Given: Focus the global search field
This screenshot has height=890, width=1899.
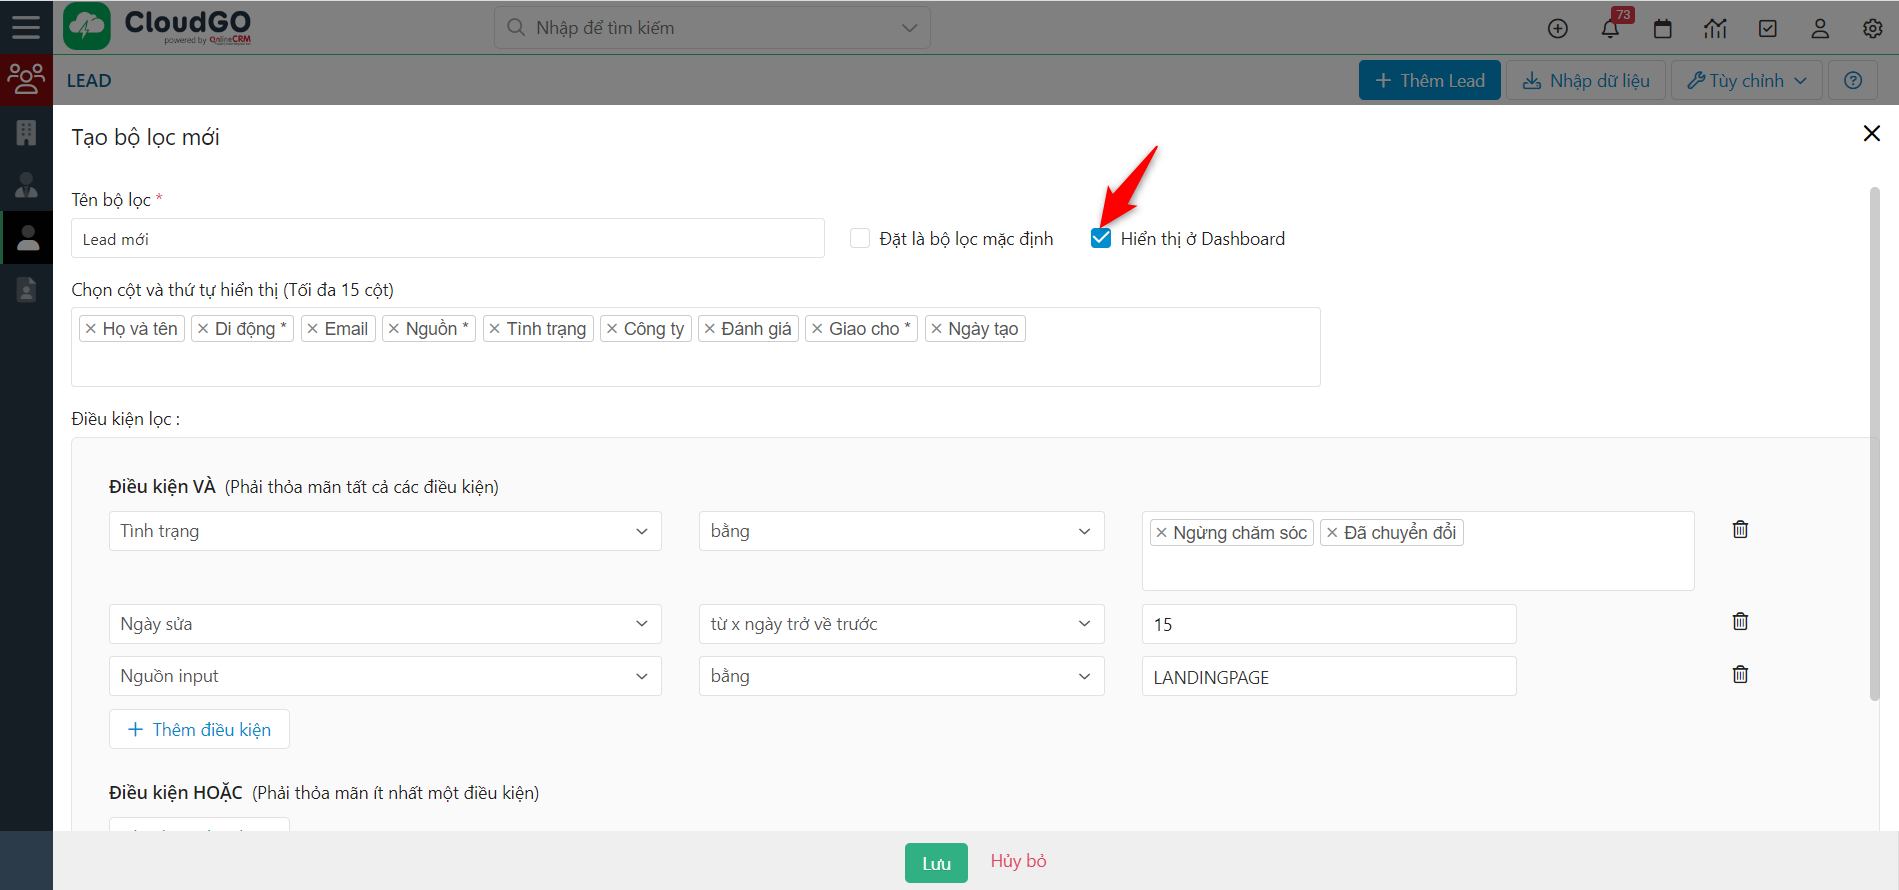Looking at the screenshot, I should [712, 28].
